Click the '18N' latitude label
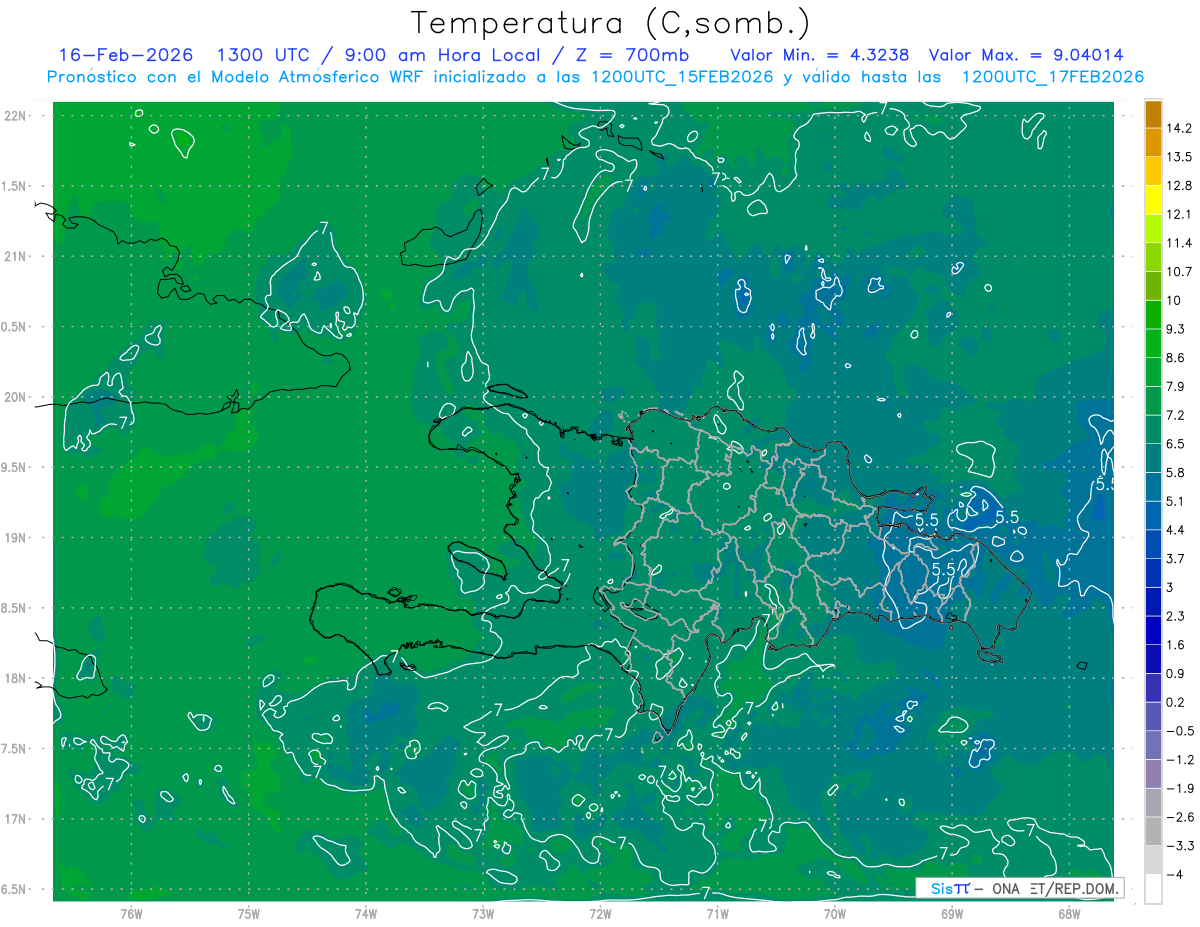The height and width of the screenshot is (927, 1200). tap(17, 679)
